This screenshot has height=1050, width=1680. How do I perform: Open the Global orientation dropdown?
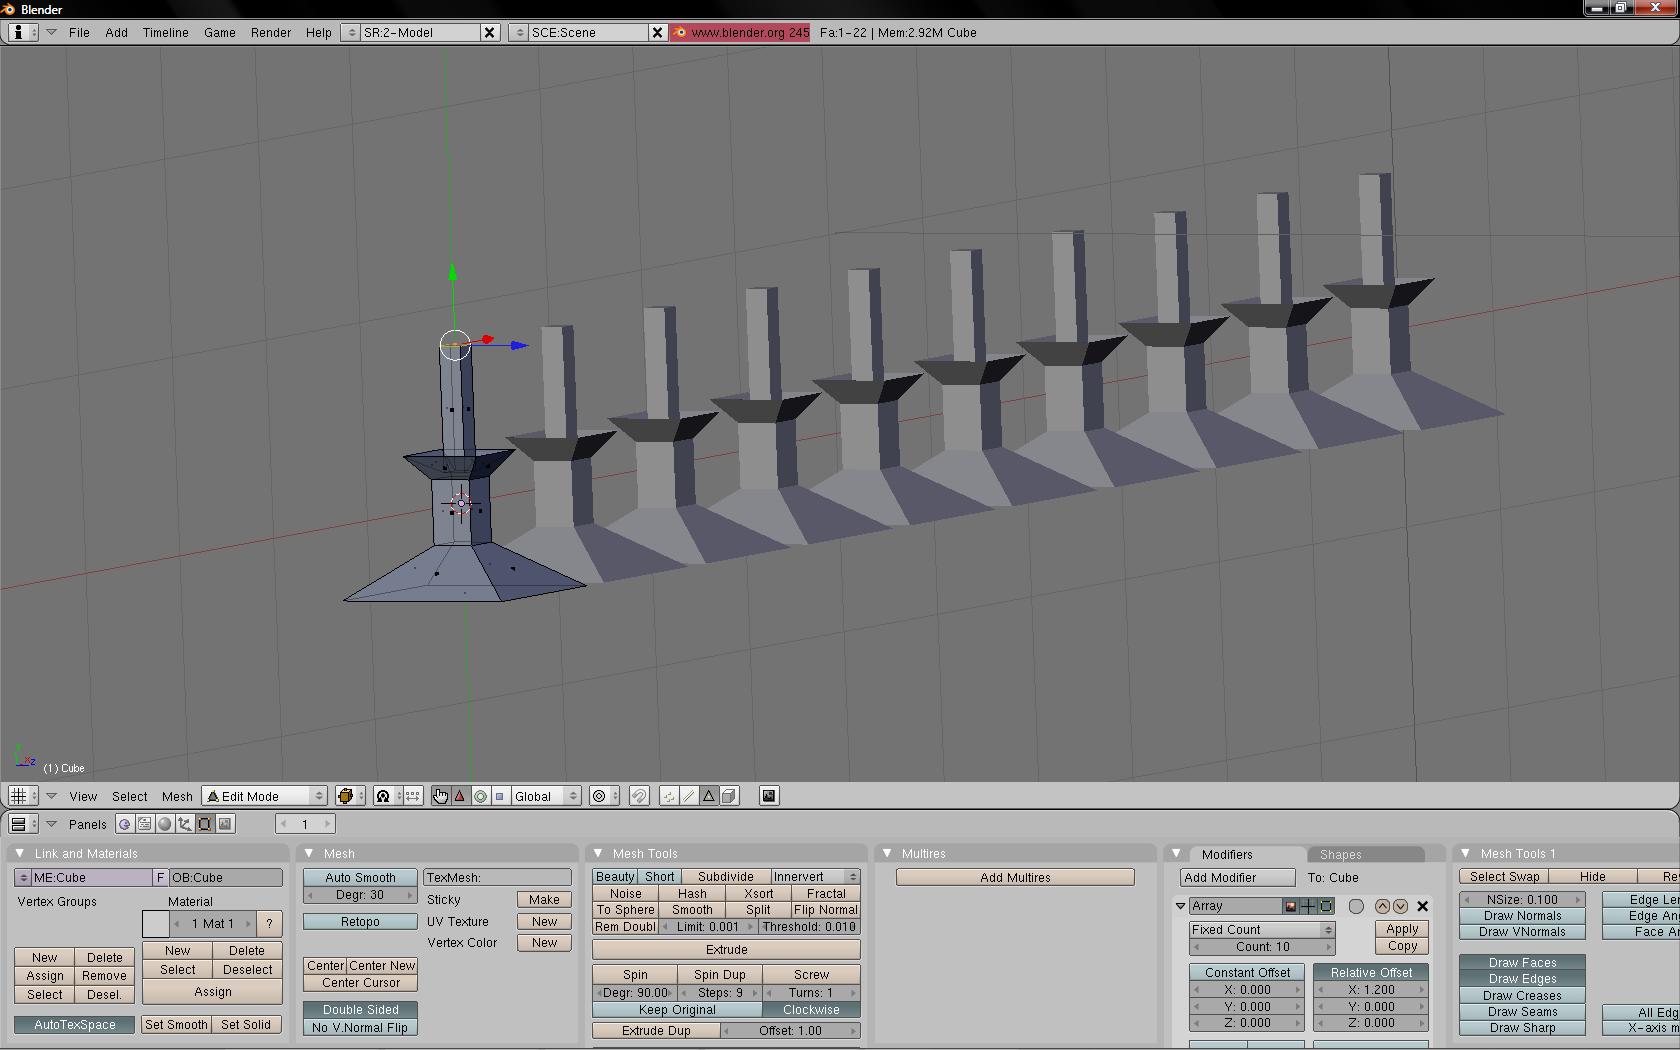pos(546,796)
